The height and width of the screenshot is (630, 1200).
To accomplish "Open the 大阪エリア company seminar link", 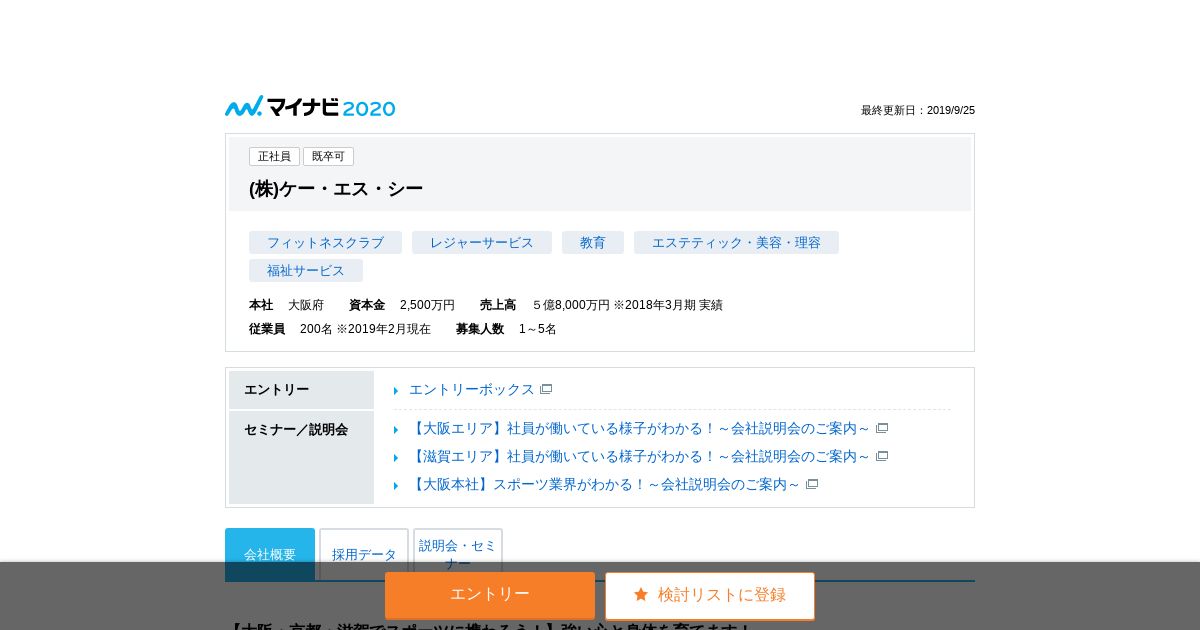I will pos(639,428).
